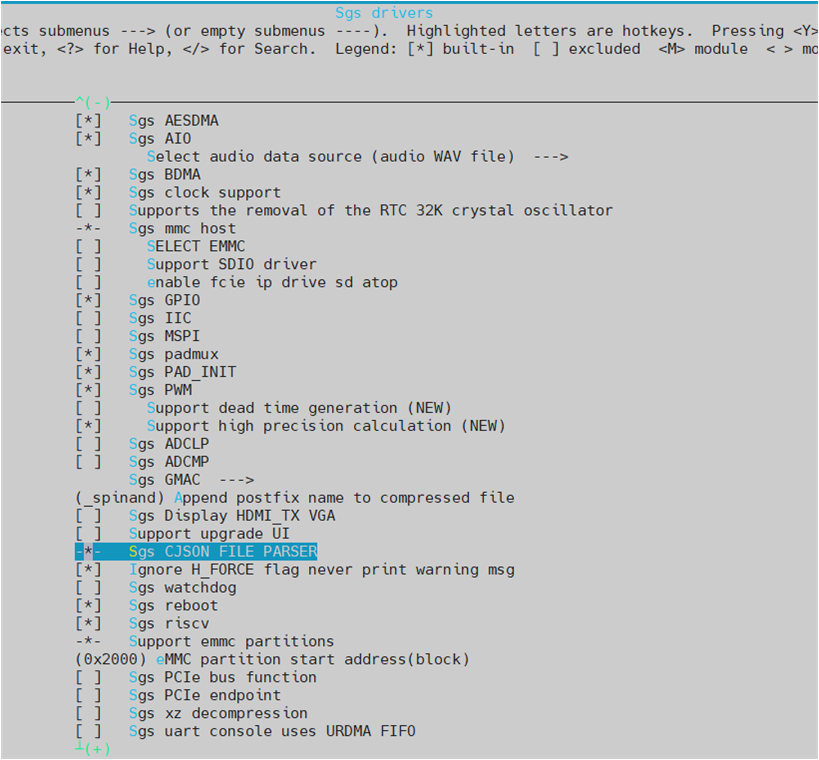
Task: Edit eMMC partition start address value
Action: click(x=272, y=660)
